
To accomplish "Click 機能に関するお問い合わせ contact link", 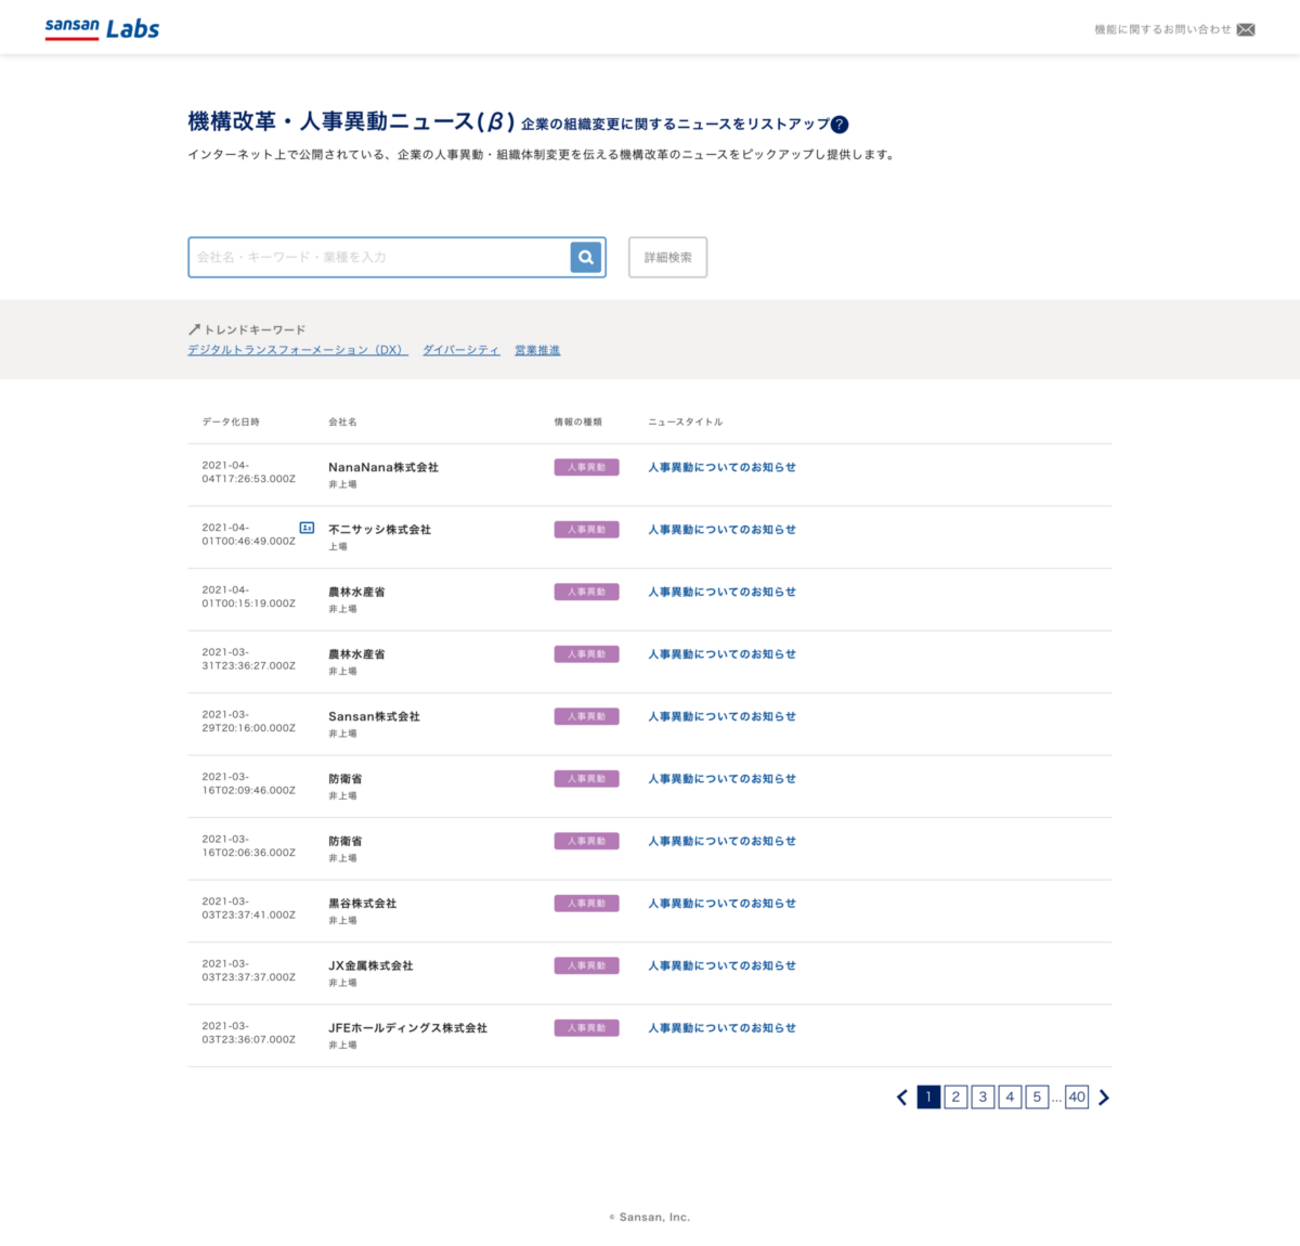I will (x=1162, y=30).
